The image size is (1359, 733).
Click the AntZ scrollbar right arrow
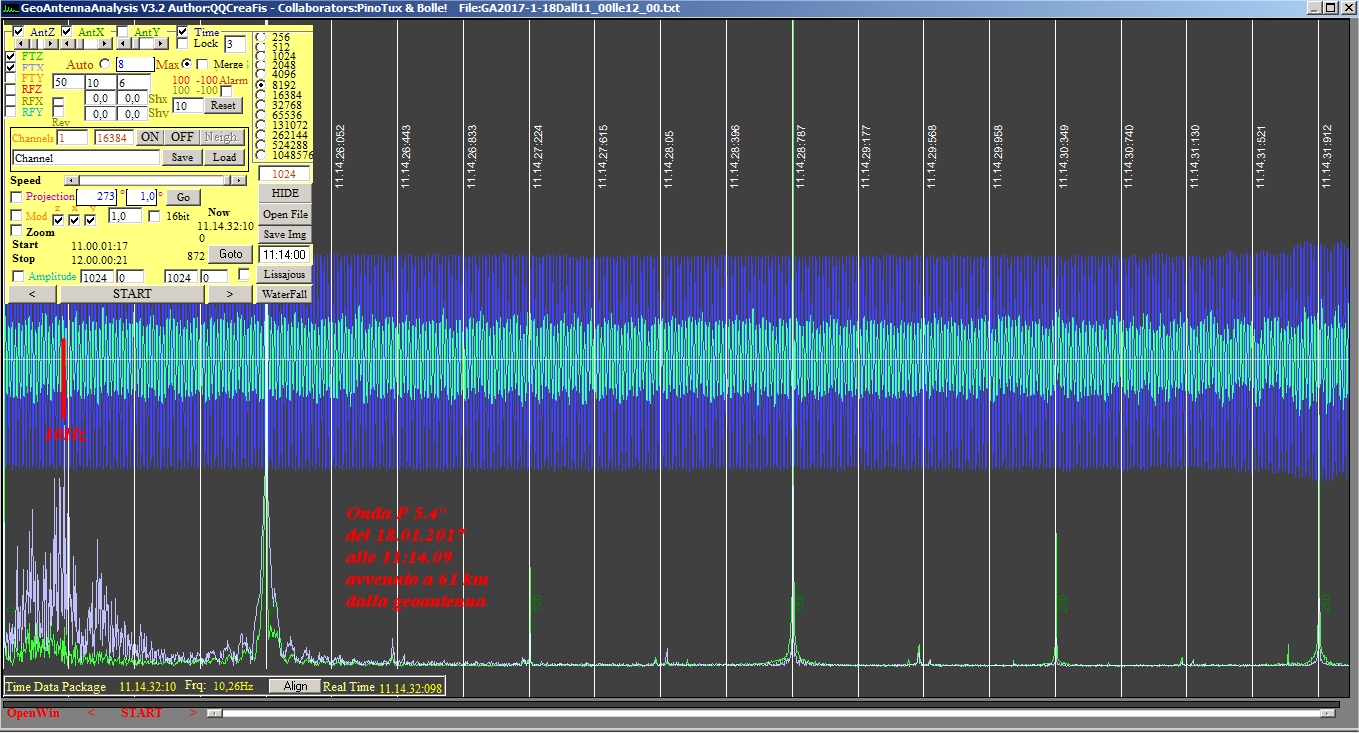point(51,43)
